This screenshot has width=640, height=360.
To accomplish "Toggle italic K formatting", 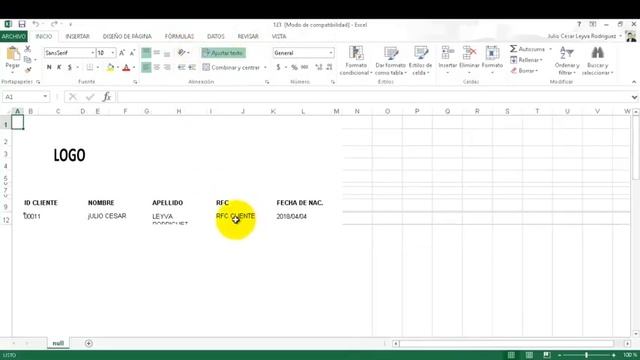I will (x=59, y=67).
